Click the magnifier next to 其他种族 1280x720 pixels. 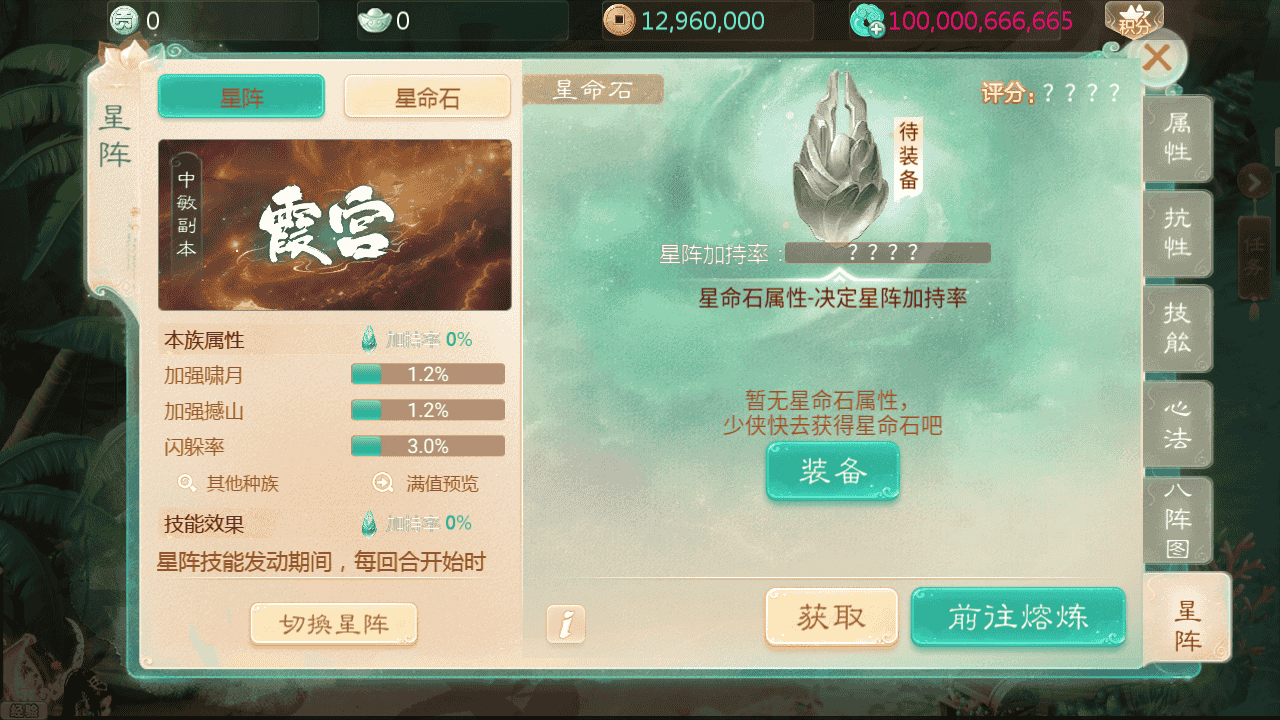click(x=186, y=483)
